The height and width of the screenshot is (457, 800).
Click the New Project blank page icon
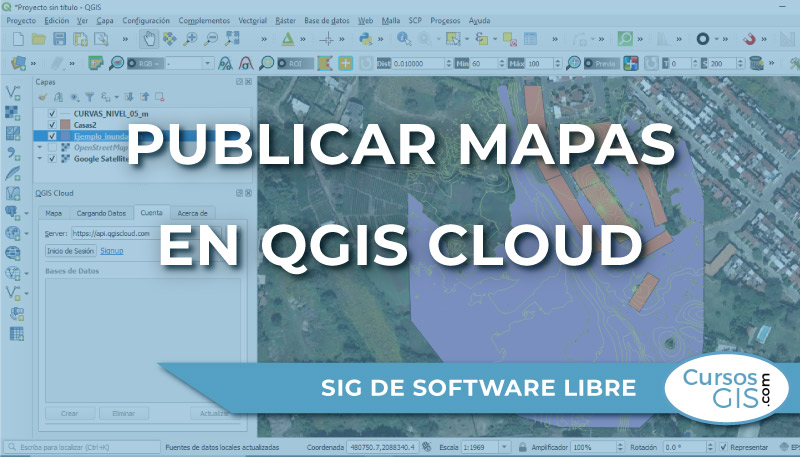pyautogui.click(x=17, y=39)
